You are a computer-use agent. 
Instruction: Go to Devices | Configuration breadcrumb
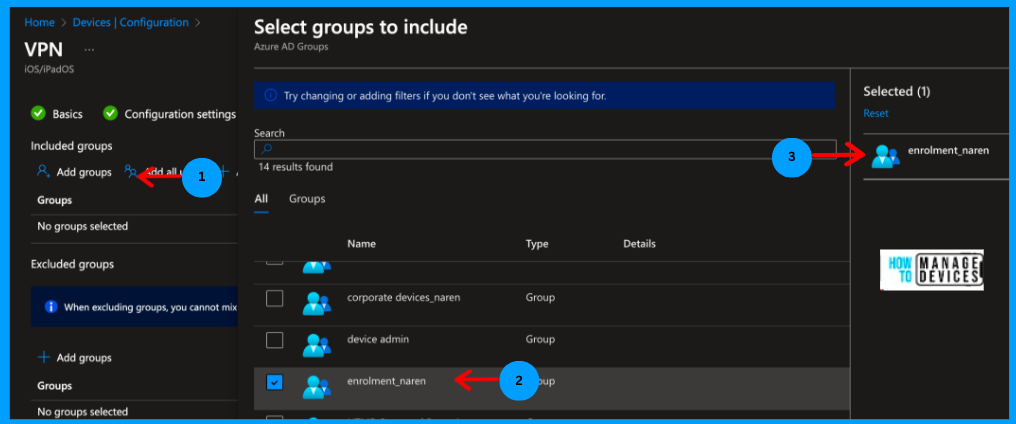point(130,23)
